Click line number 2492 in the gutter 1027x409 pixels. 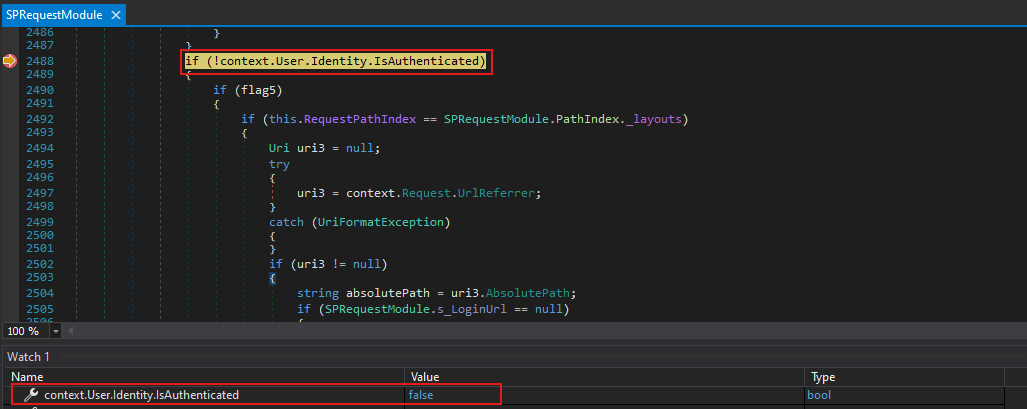pyautogui.click(x=40, y=119)
